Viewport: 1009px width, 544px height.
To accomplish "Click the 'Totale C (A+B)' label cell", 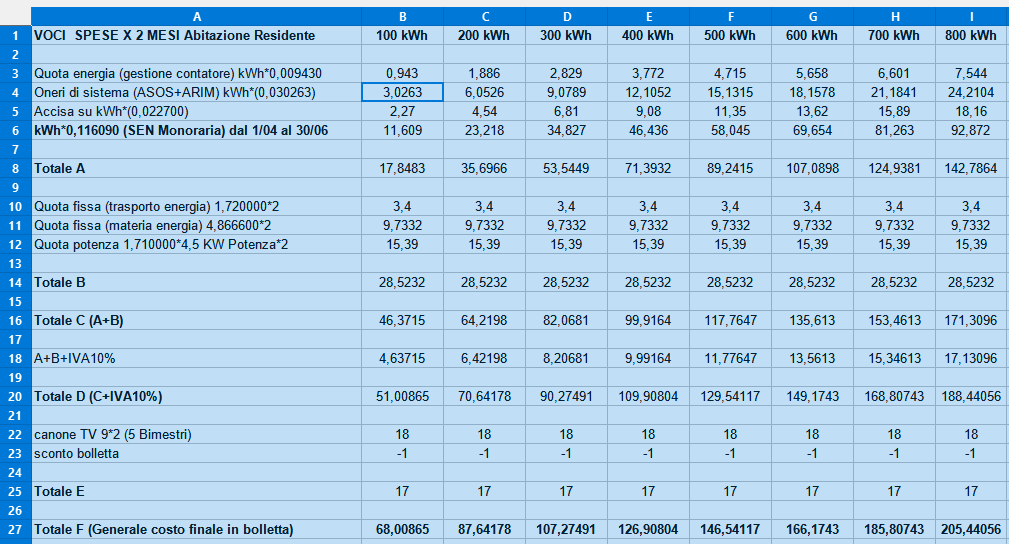I will point(196,321).
